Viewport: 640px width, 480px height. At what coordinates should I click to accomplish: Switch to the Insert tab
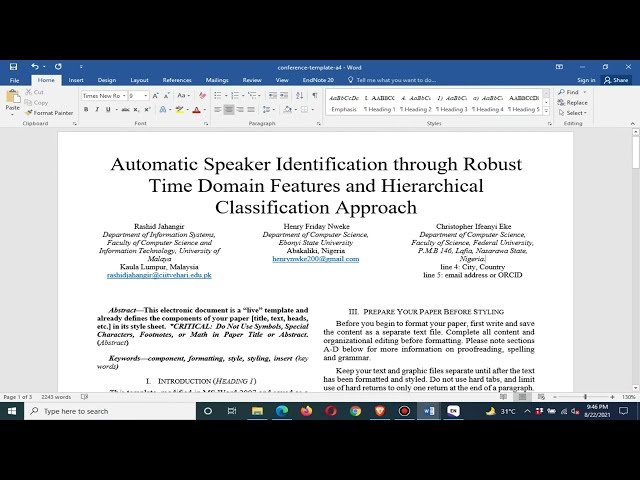pyautogui.click(x=76, y=80)
